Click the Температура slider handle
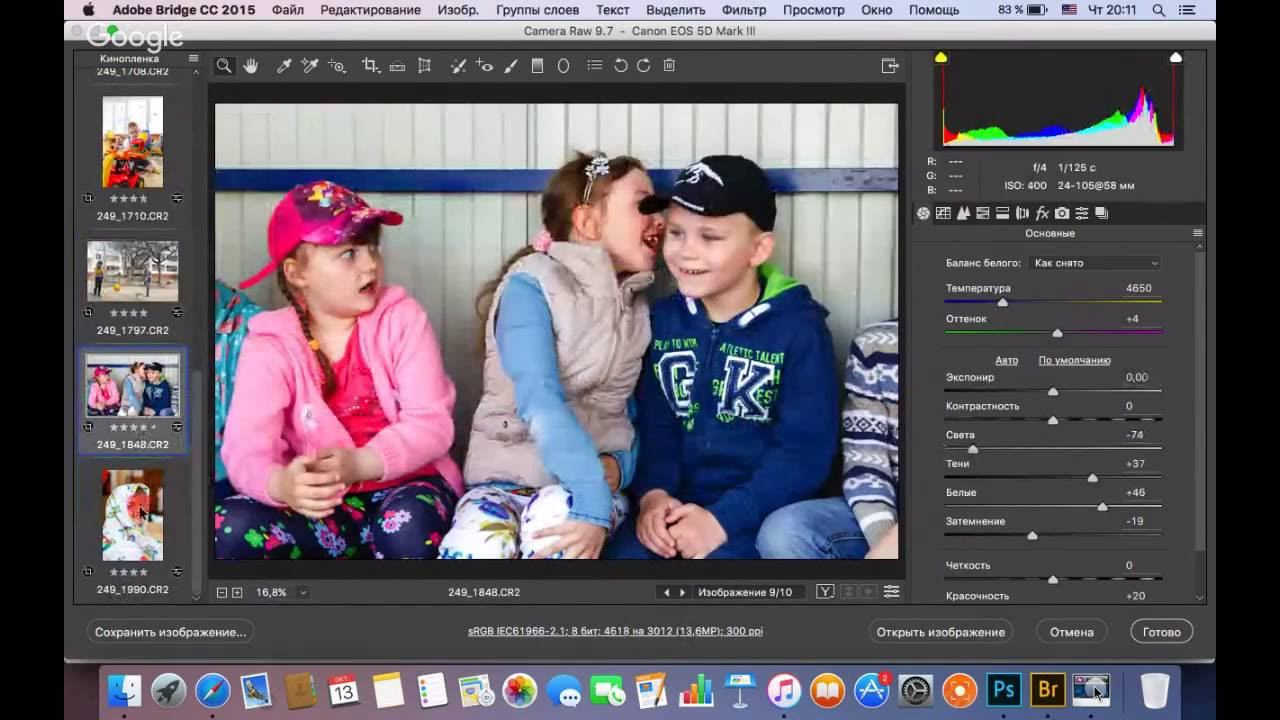The image size is (1280, 720). click(x=1003, y=302)
